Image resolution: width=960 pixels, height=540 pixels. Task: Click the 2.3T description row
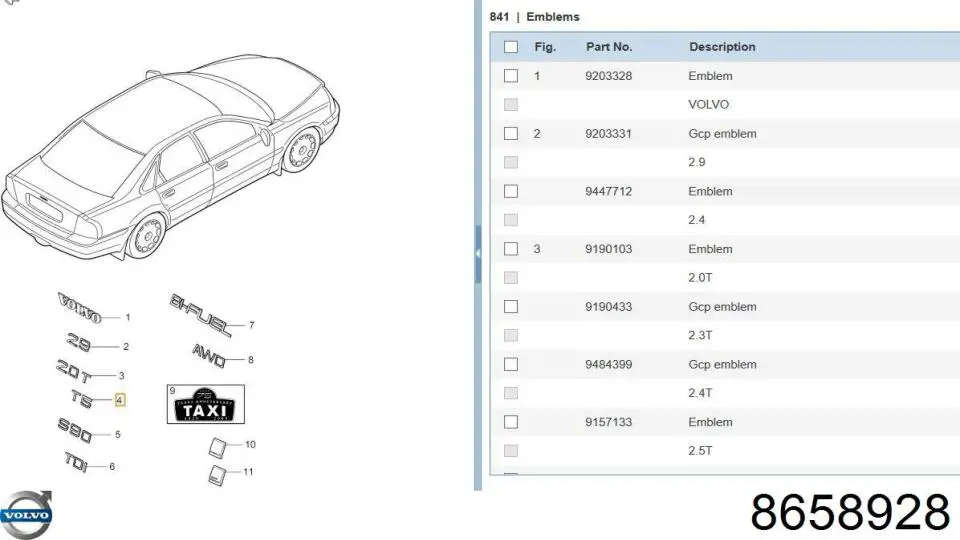click(x=700, y=335)
